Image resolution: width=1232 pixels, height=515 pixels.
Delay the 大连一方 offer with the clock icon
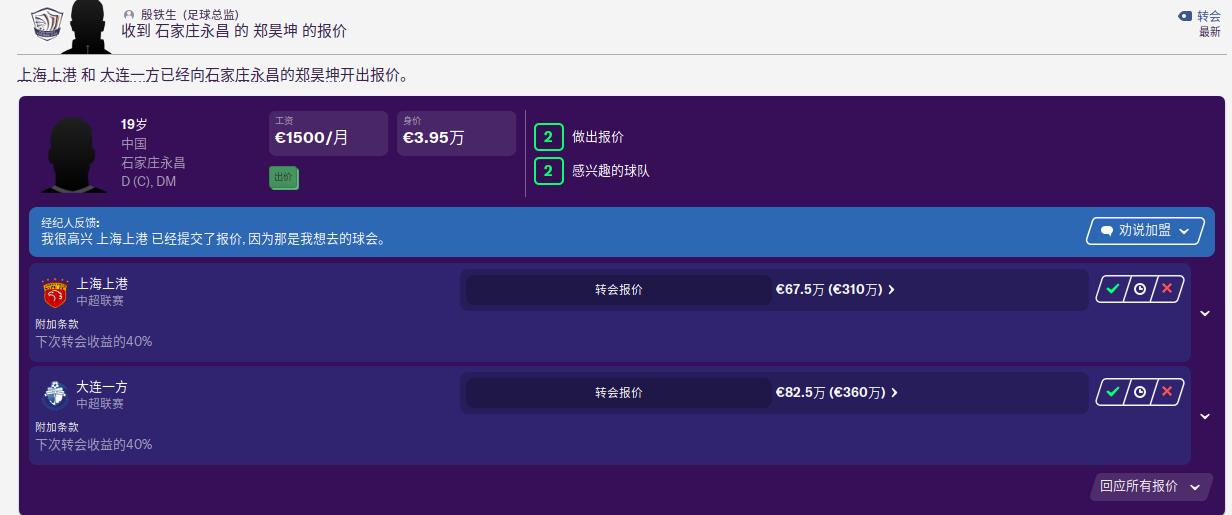click(1140, 392)
